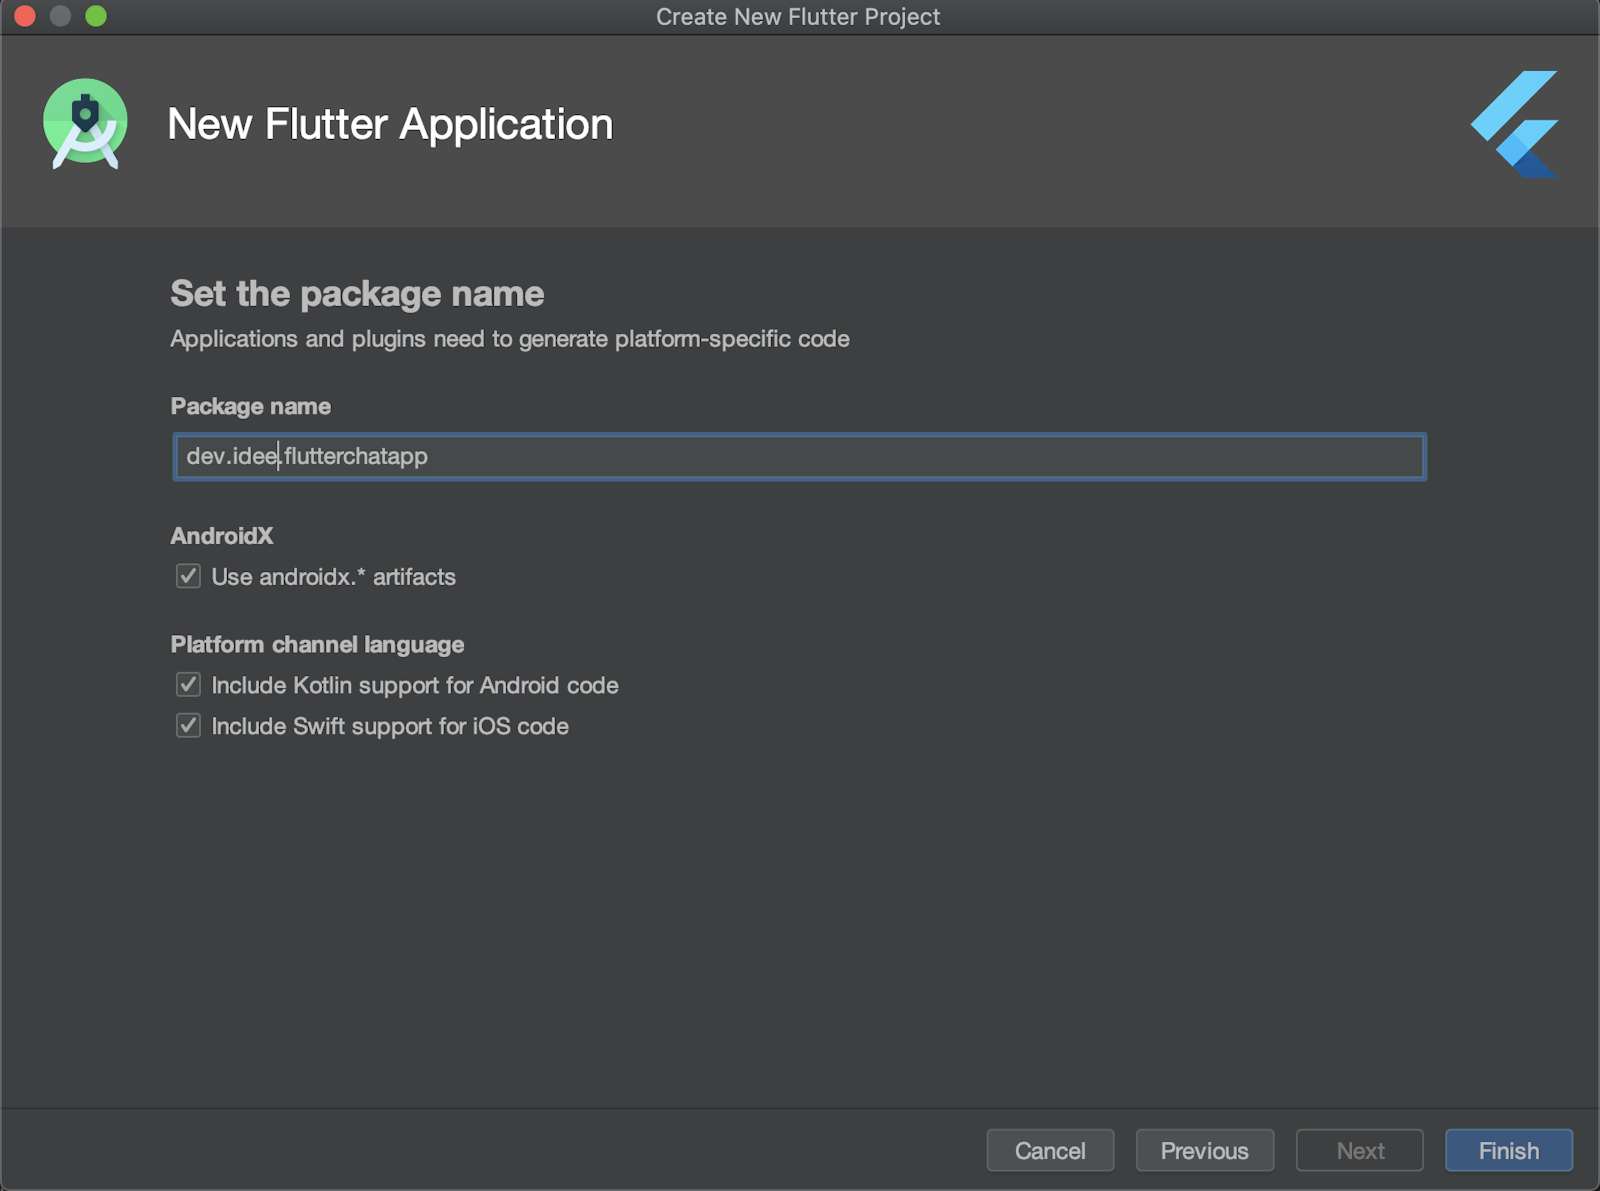
Task: Disable the Use androidx.* artifacts checkbox
Action: [188, 576]
